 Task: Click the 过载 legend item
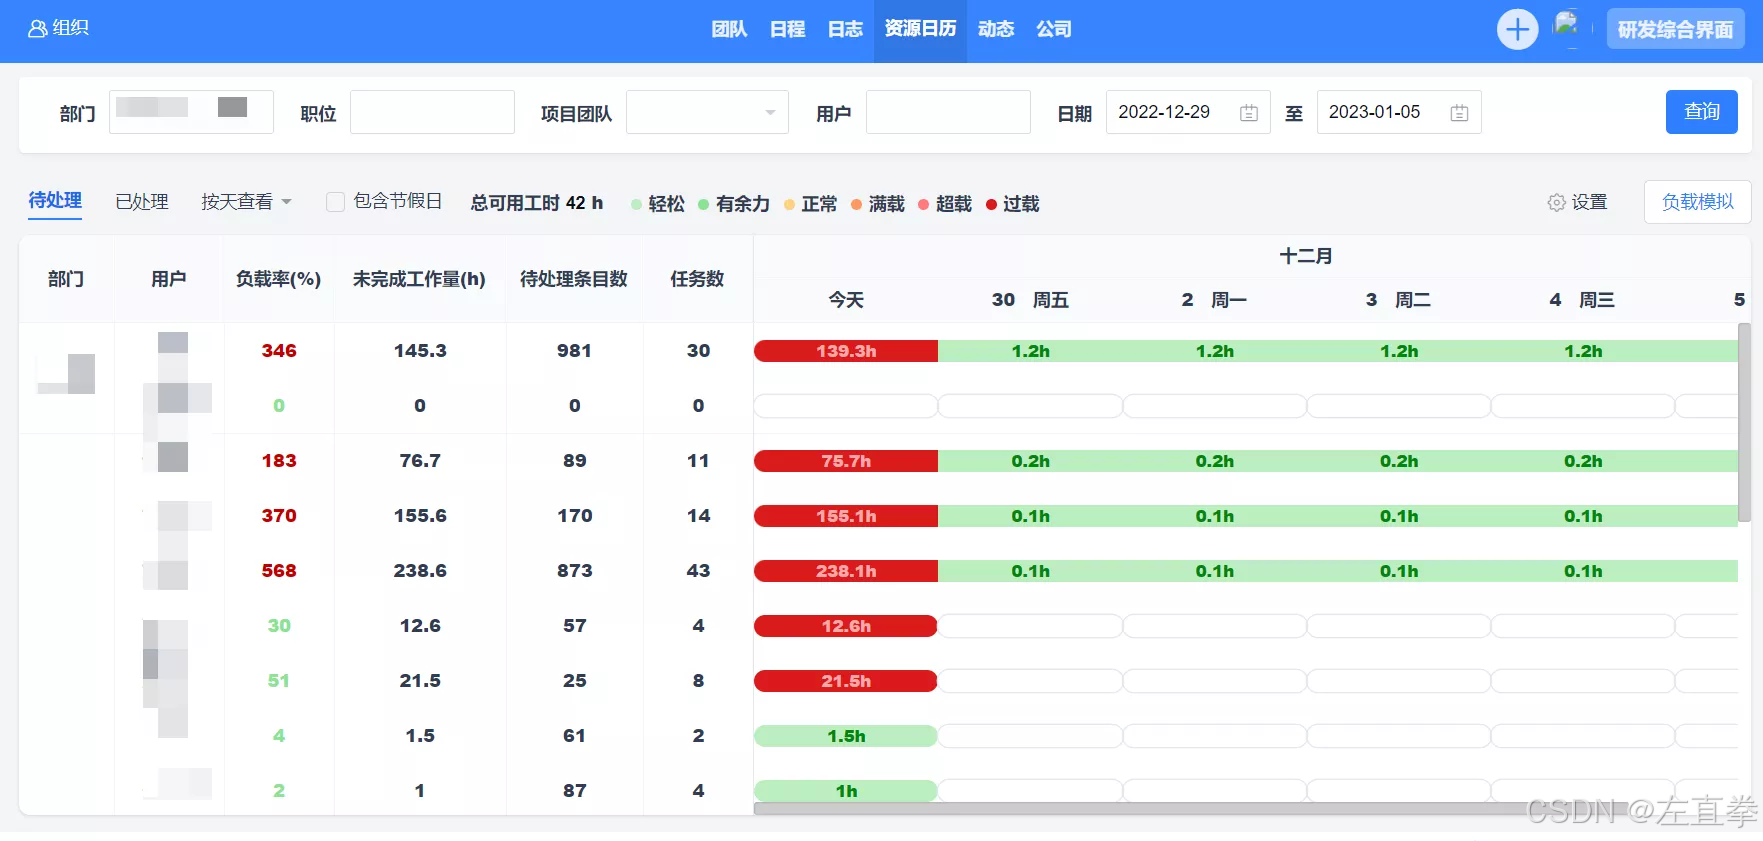(x=1013, y=204)
